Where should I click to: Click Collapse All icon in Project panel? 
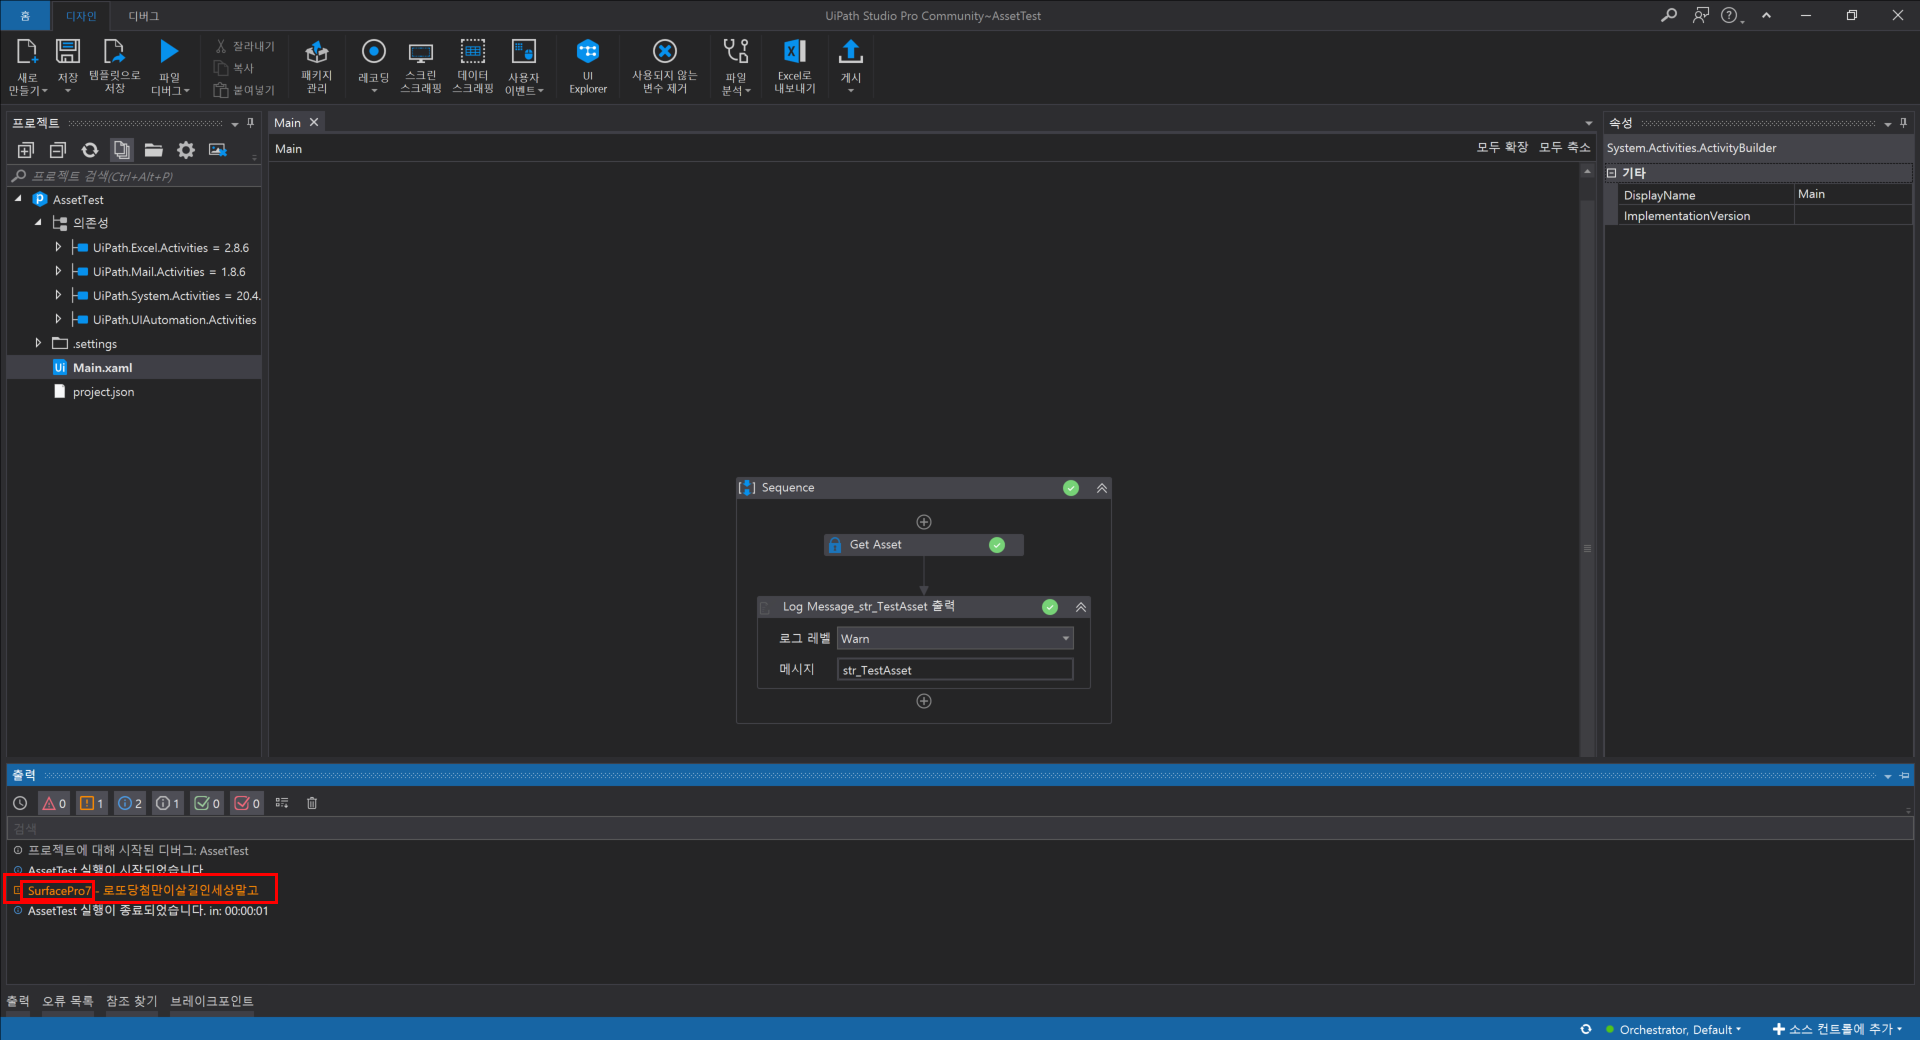pos(58,150)
